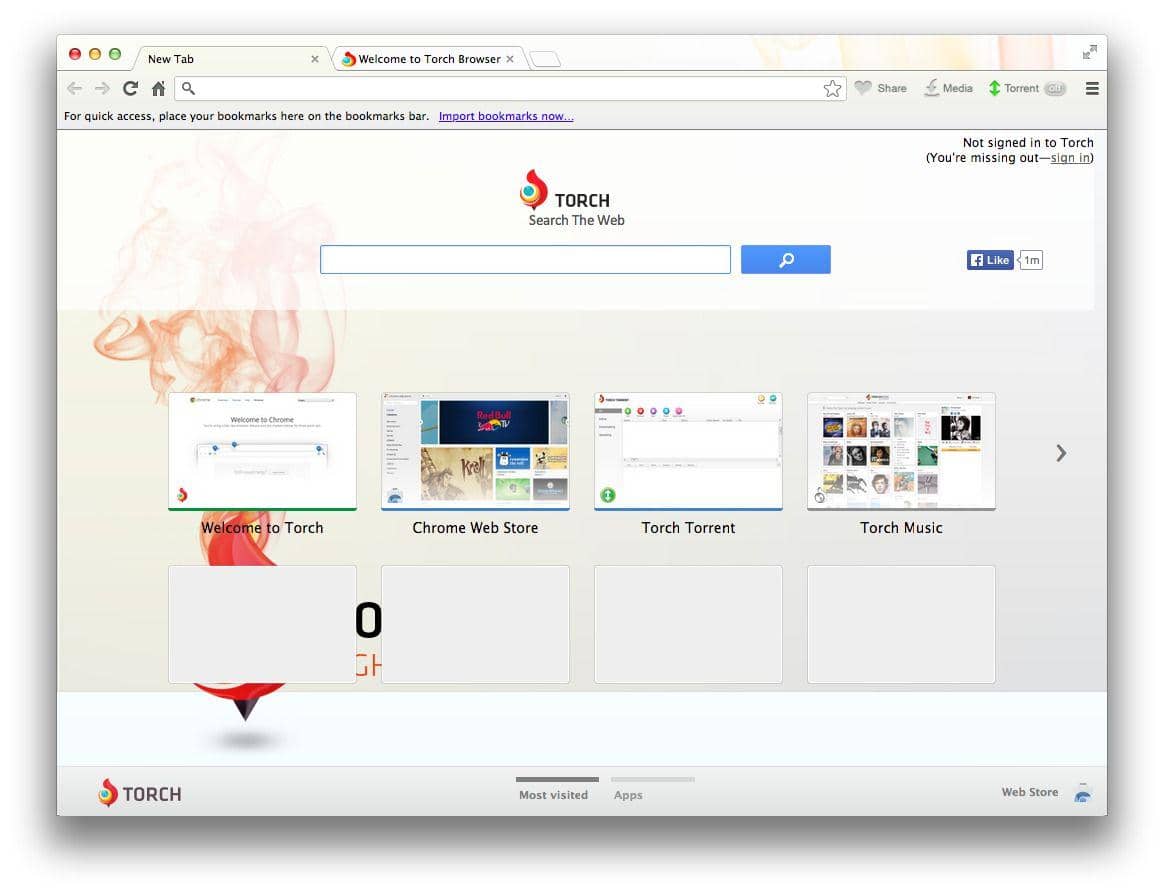Focus the Torch Search The Web field
Screen dimensions: 1164x895
click(525, 260)
